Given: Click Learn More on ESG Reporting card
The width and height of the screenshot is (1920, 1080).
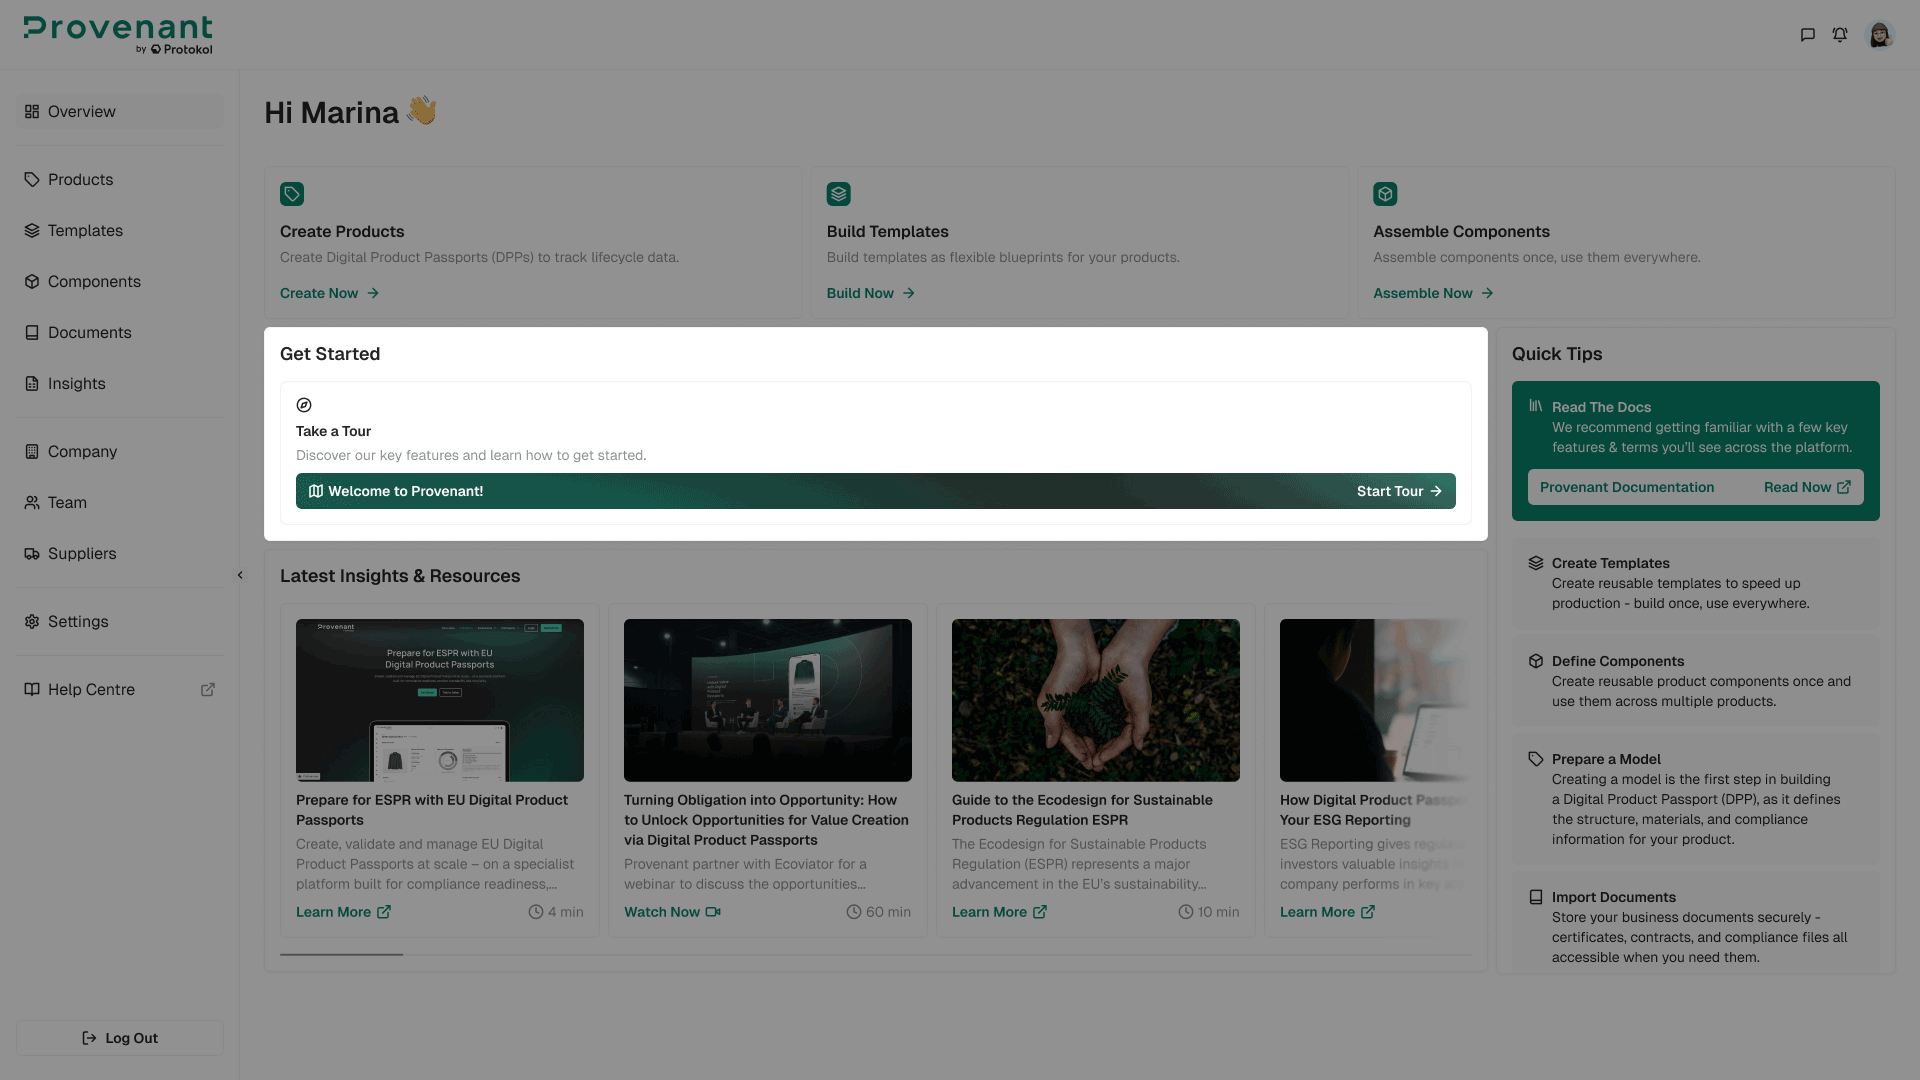Looking at the screenshot, I should coord(1327,912).
